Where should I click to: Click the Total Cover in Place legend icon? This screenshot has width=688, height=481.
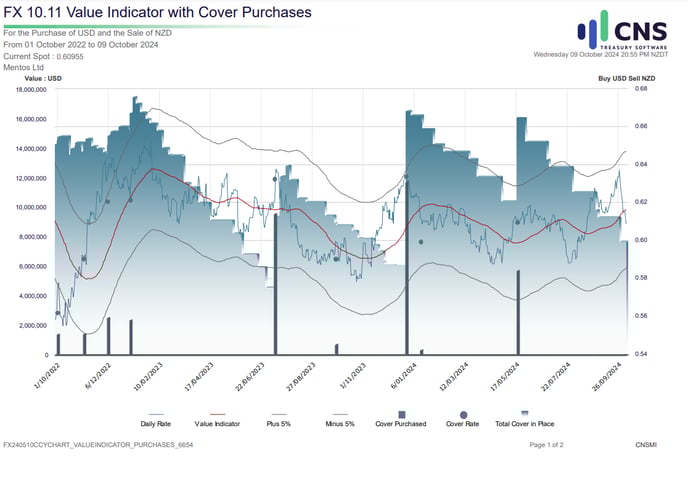tap(525, 413)
